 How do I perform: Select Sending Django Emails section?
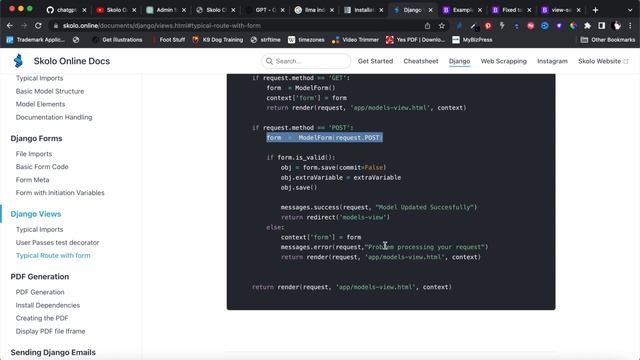(53, 352)
